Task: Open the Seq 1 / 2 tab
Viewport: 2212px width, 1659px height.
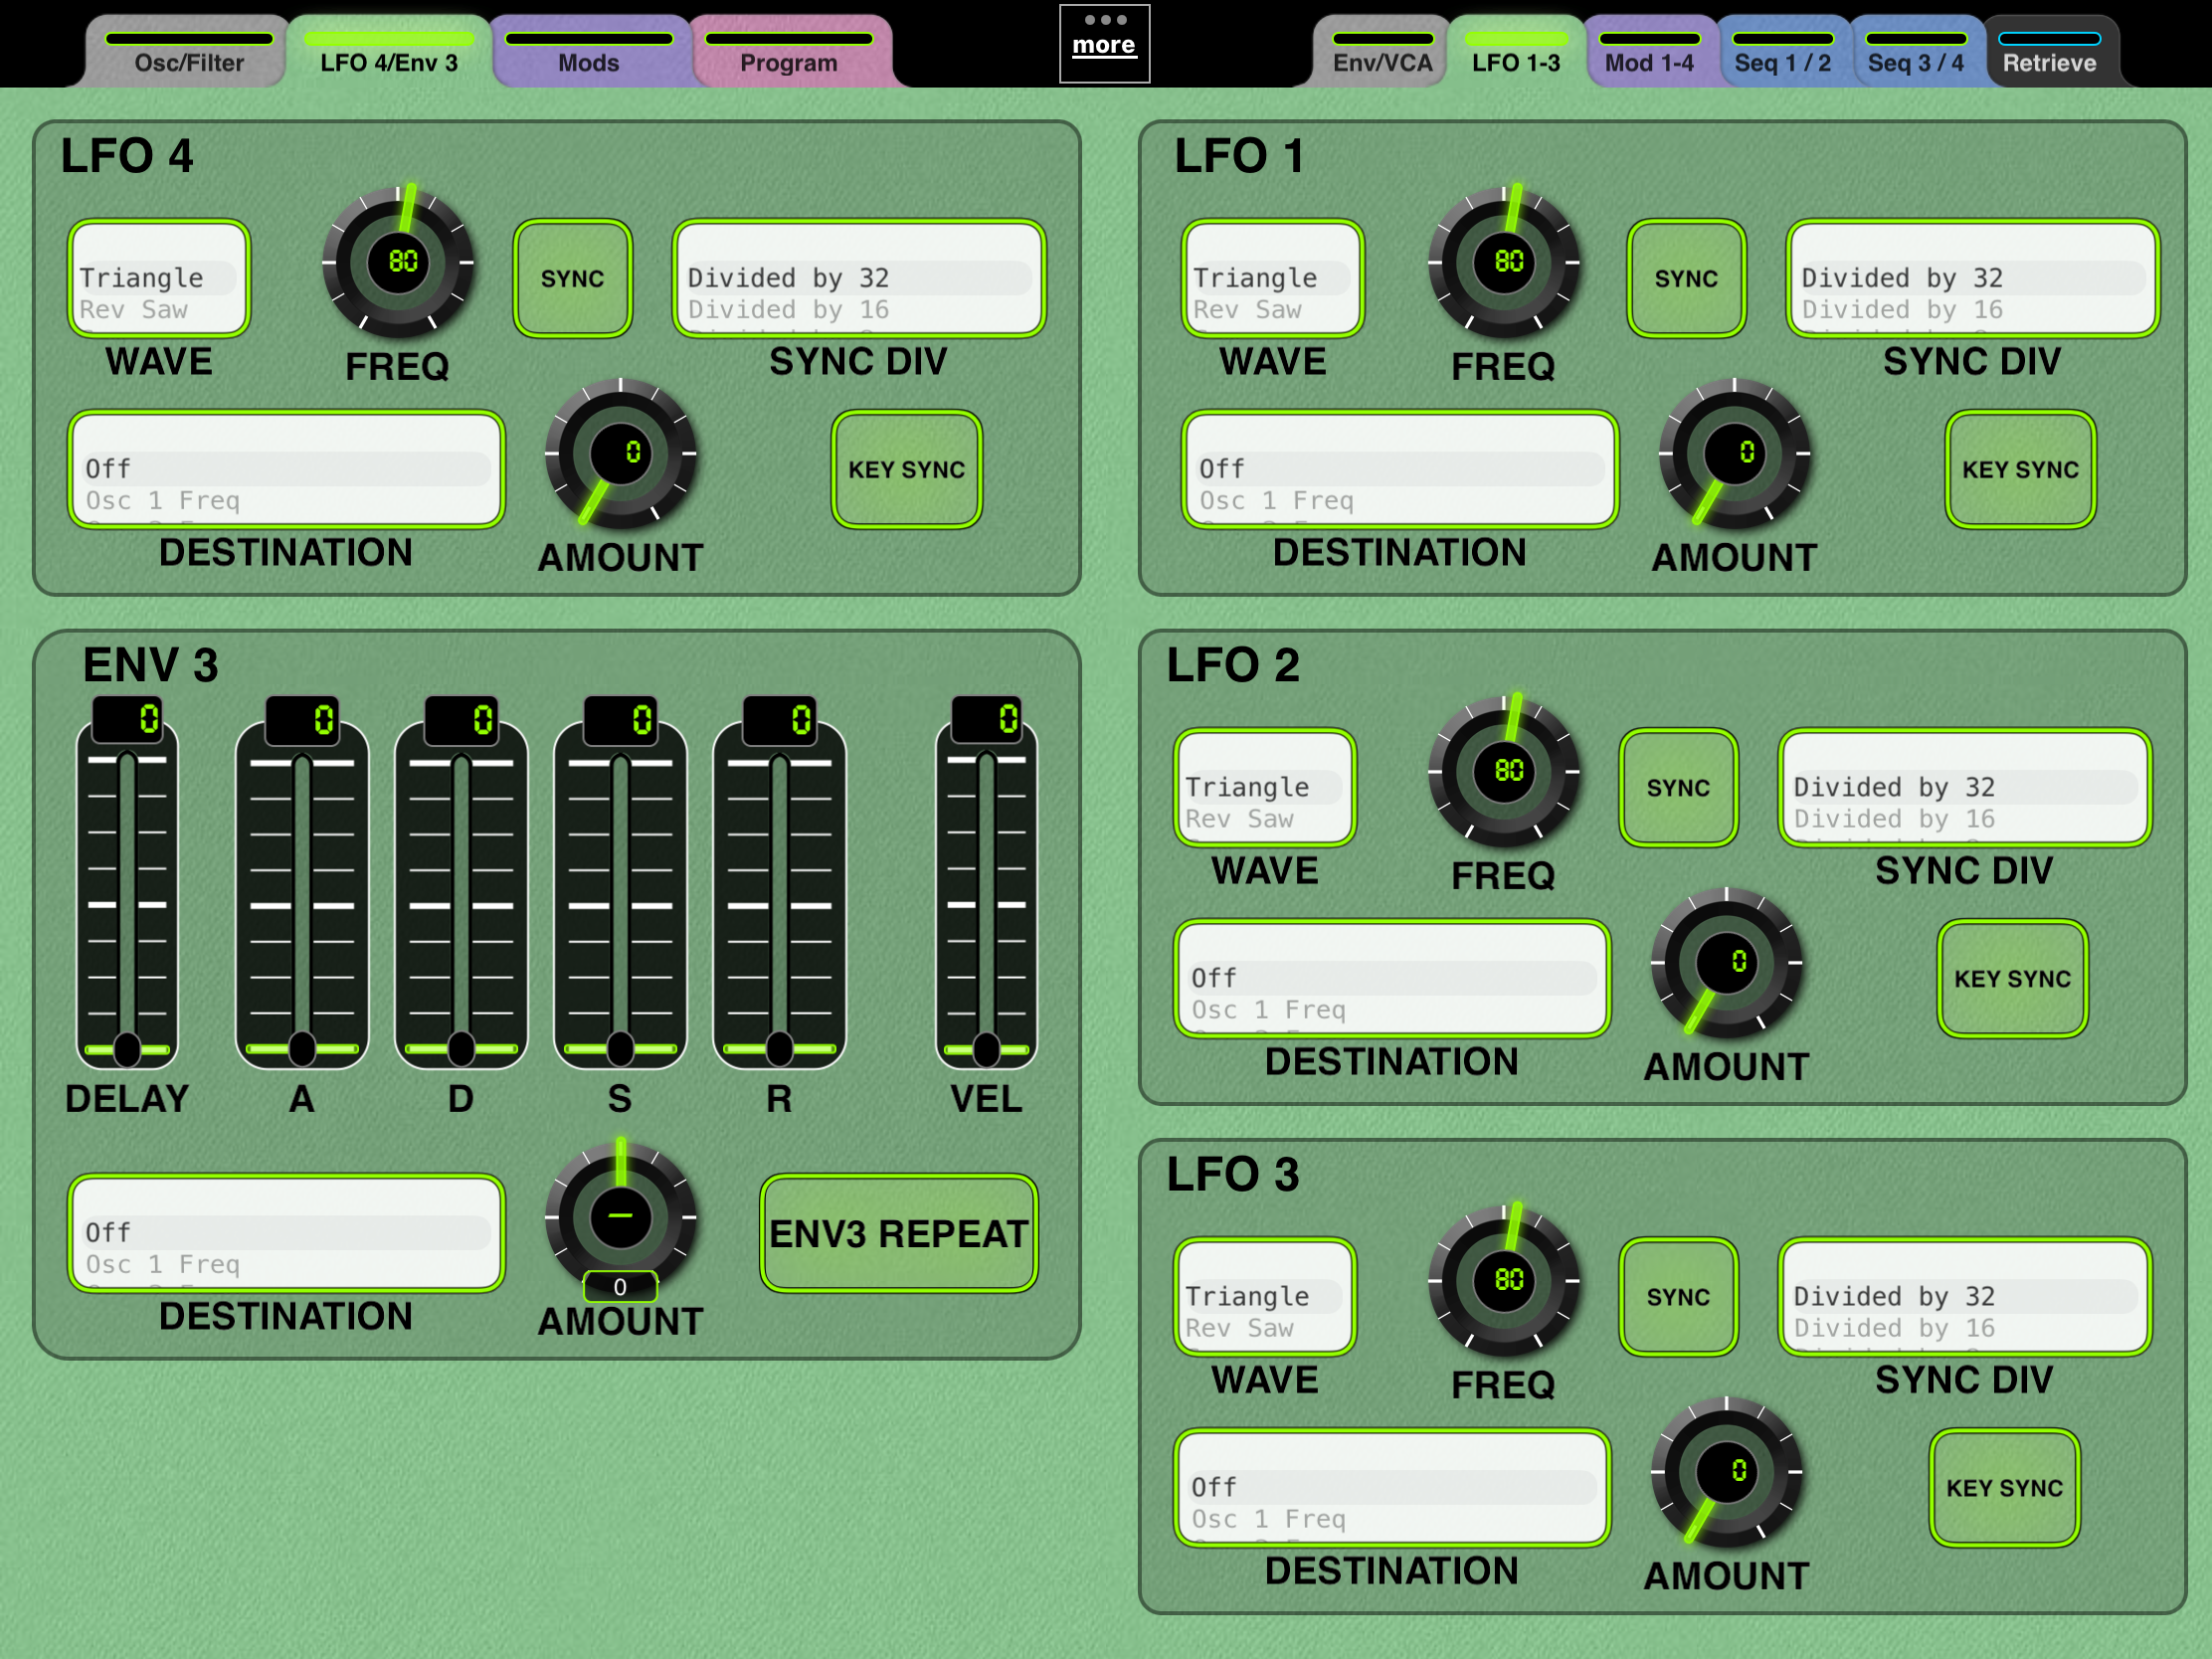Action: click(1782, 52)
